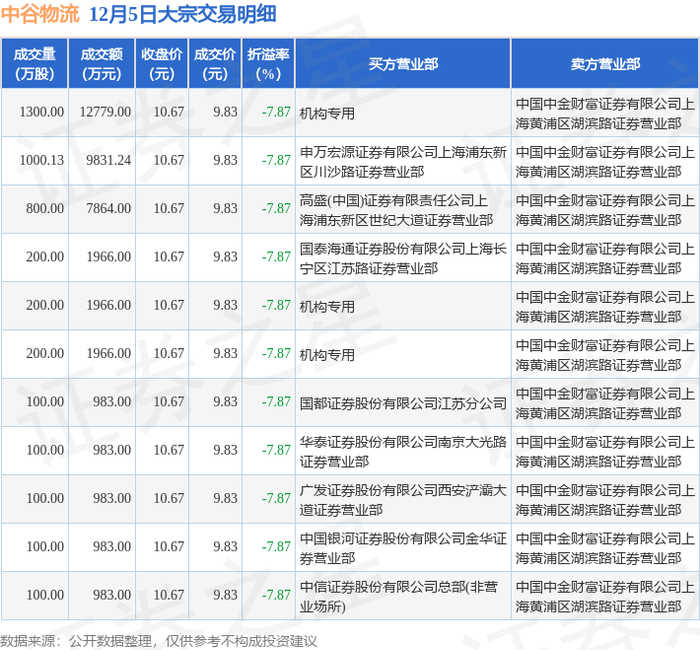Click seller cell in the 高盛 row
Viewport: 700px width, 650px height.
point(605,210)
